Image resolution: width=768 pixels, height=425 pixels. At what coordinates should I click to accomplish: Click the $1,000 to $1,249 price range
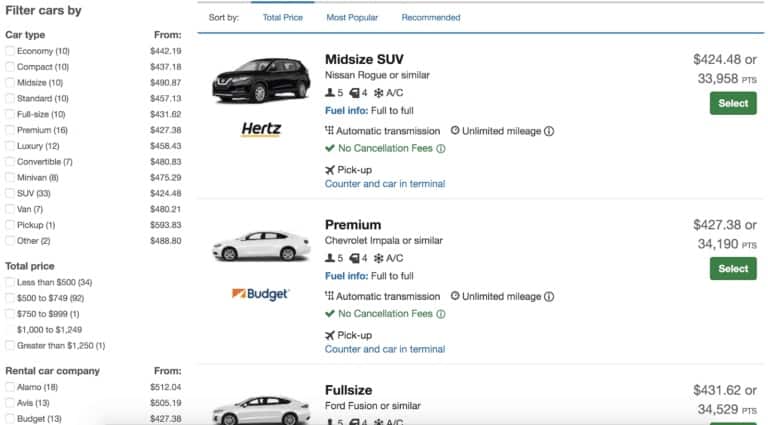[49, 330]
